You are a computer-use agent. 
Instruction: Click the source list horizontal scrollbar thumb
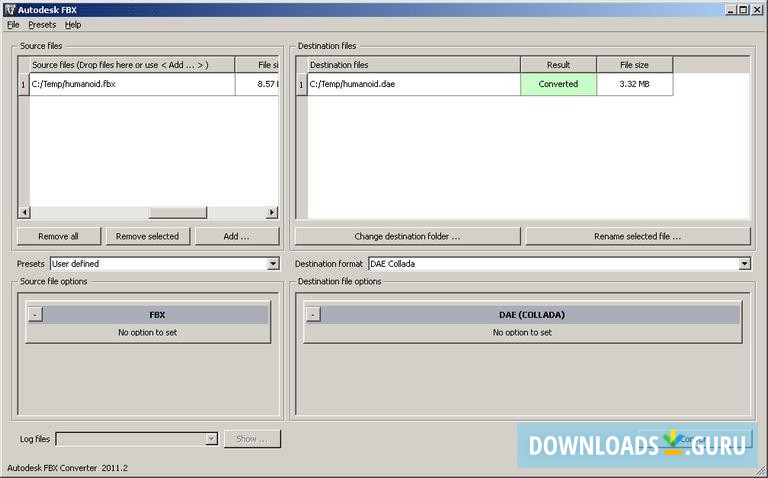pos(178,212)
